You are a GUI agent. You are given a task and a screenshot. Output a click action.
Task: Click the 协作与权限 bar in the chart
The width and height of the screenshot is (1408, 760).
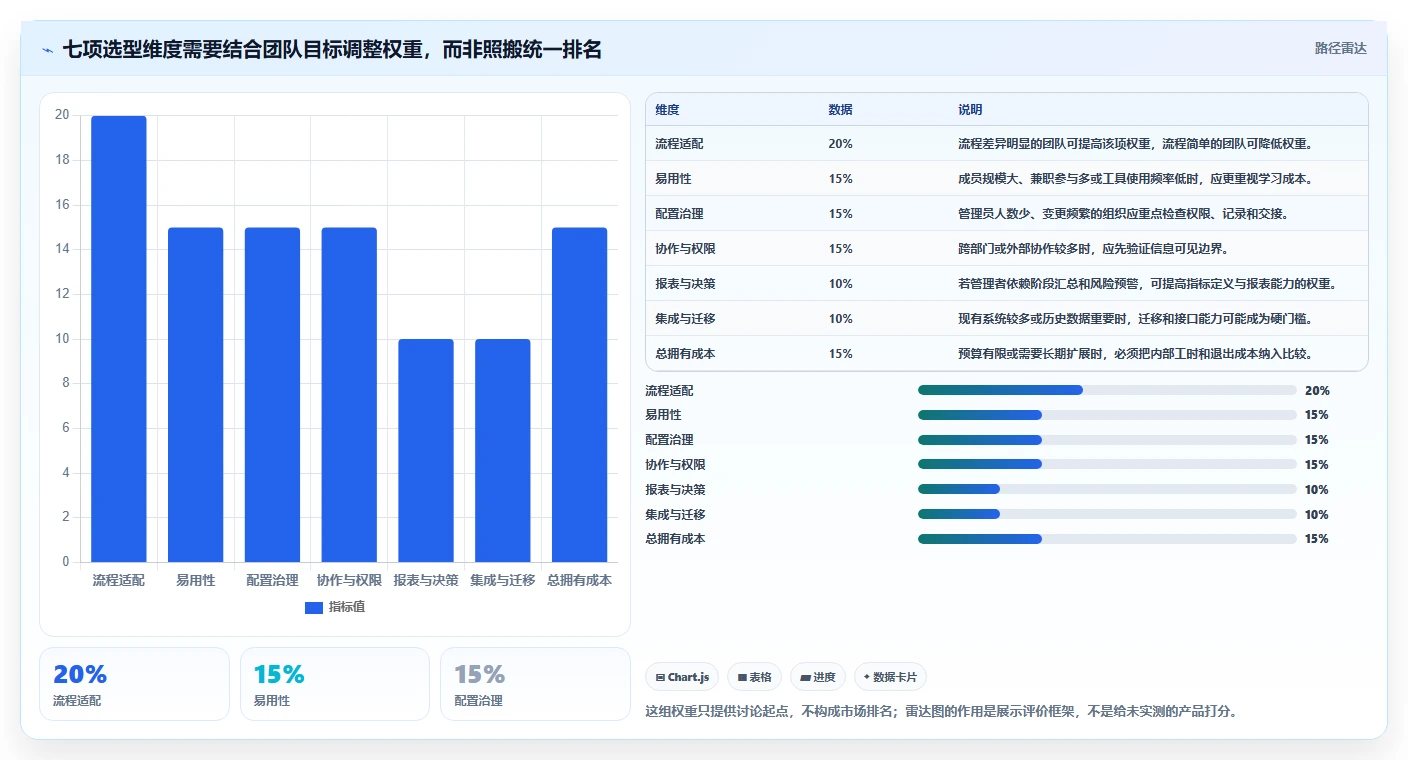[x=349, y=395]
